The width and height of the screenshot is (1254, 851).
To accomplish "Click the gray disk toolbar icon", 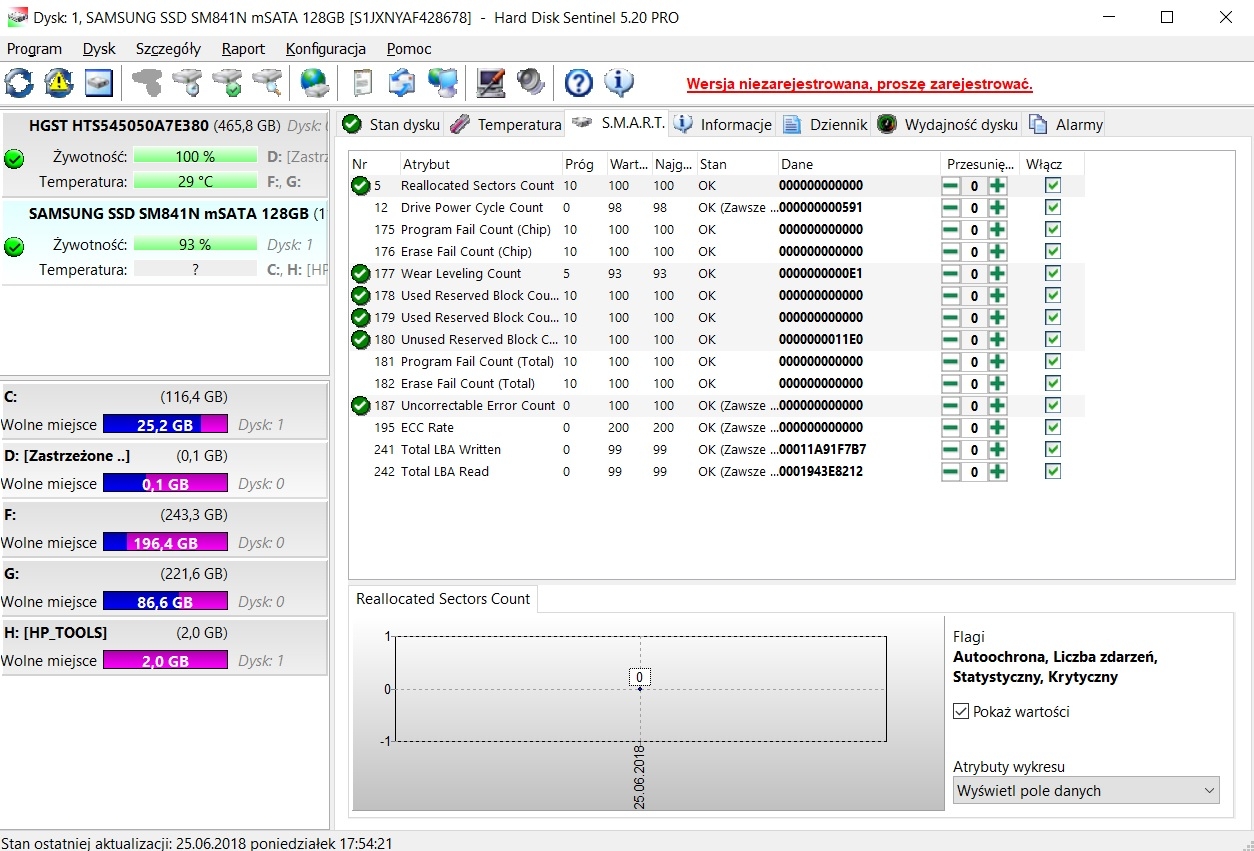I will pos(147,83).
